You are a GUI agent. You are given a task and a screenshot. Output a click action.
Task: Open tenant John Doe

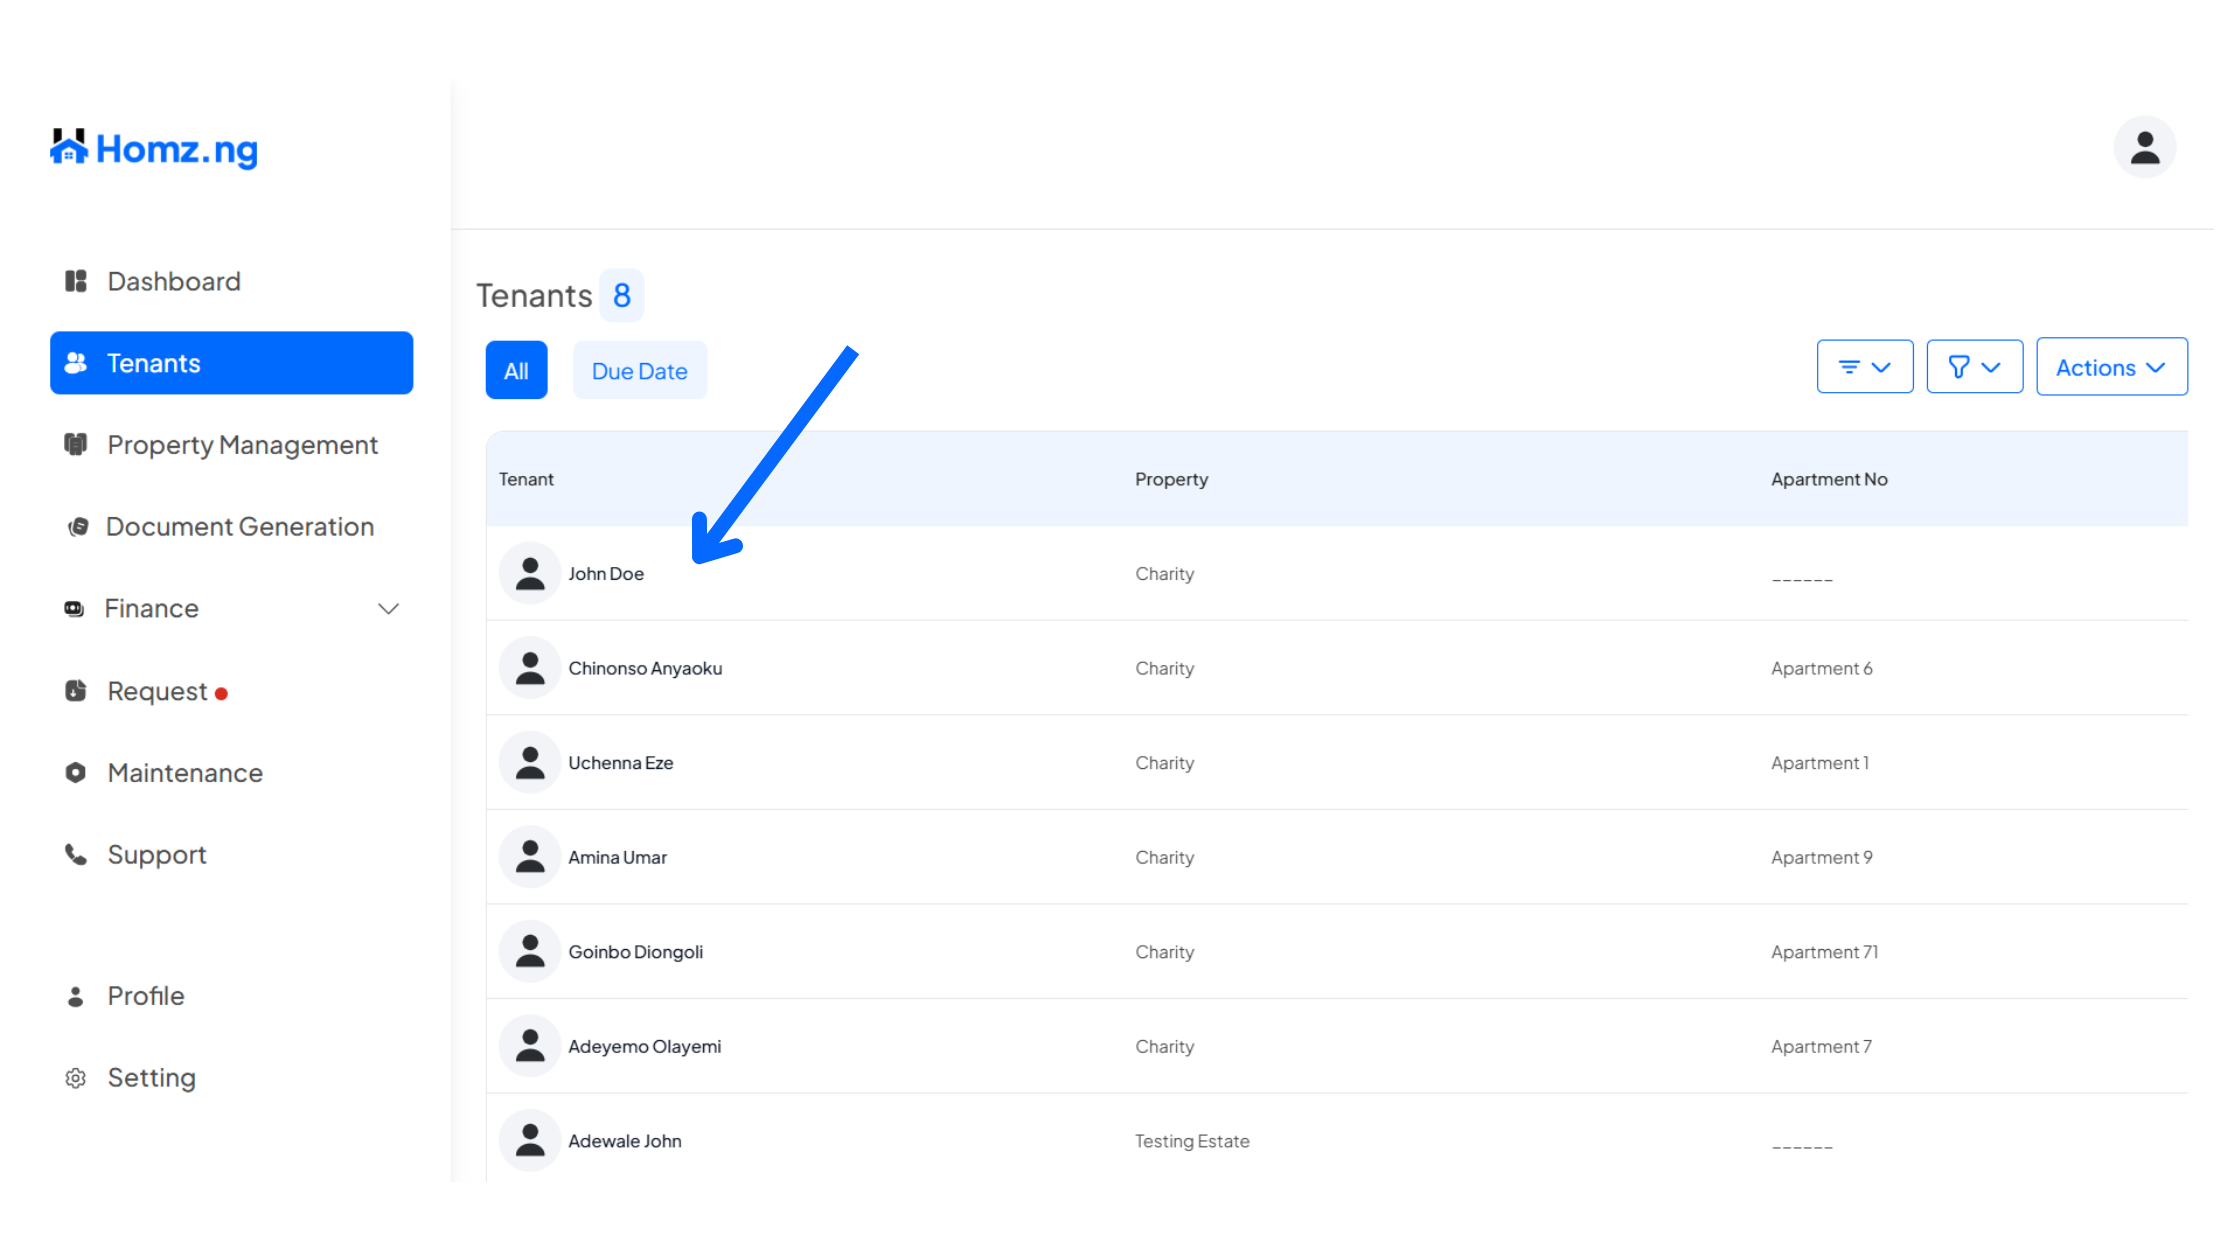[606, 574]
